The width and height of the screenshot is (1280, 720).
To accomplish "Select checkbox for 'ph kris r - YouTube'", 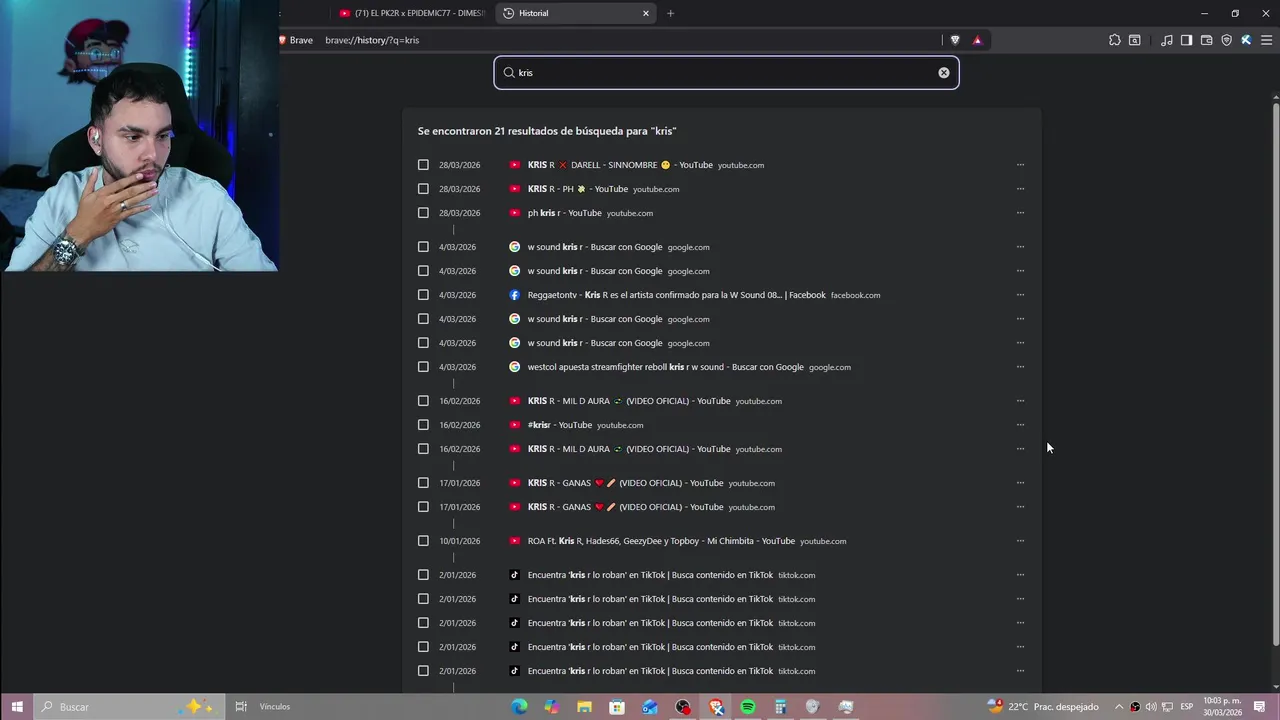I will [423, 213].
